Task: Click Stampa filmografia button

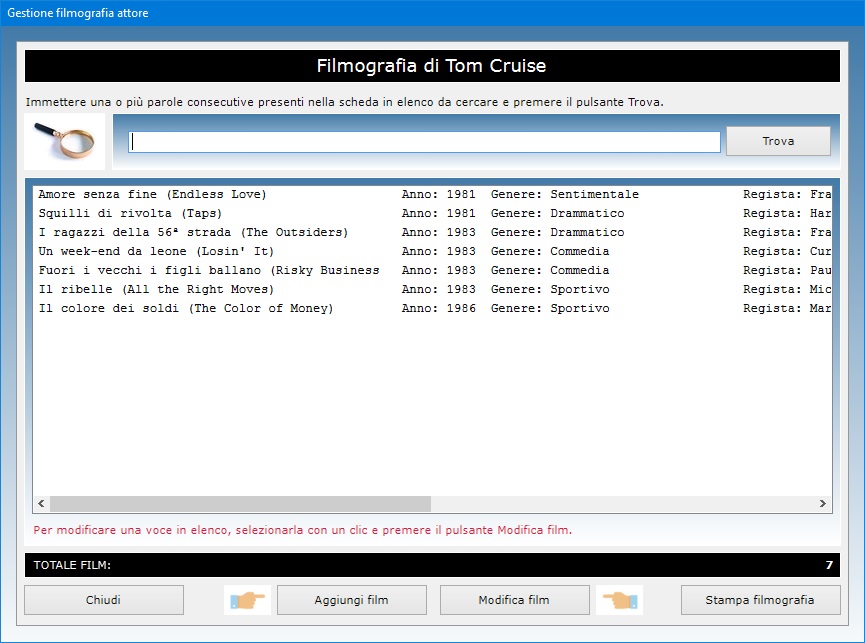Action: tap(760, 600)
